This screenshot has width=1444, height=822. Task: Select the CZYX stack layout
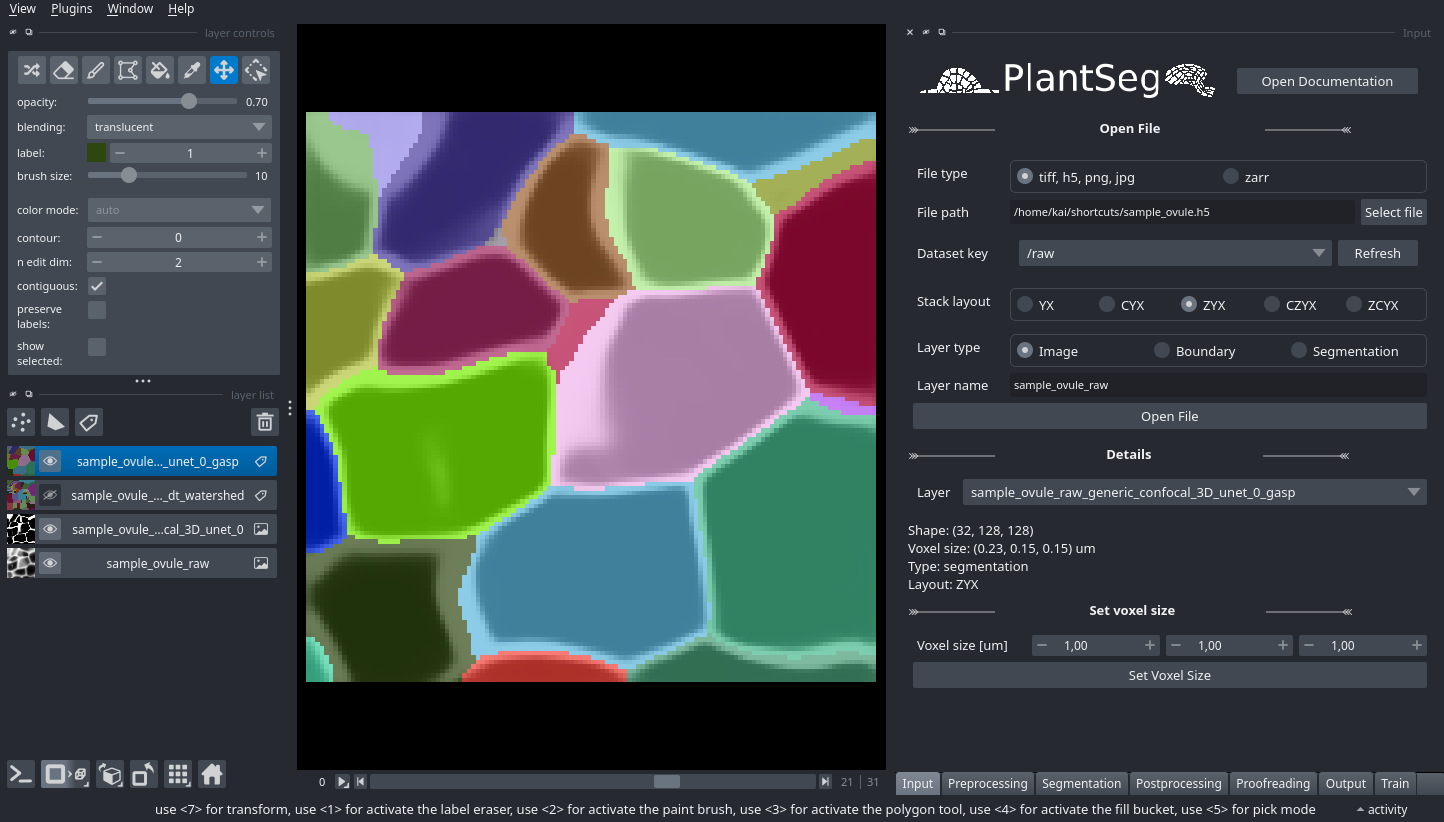click(1271, 305)
